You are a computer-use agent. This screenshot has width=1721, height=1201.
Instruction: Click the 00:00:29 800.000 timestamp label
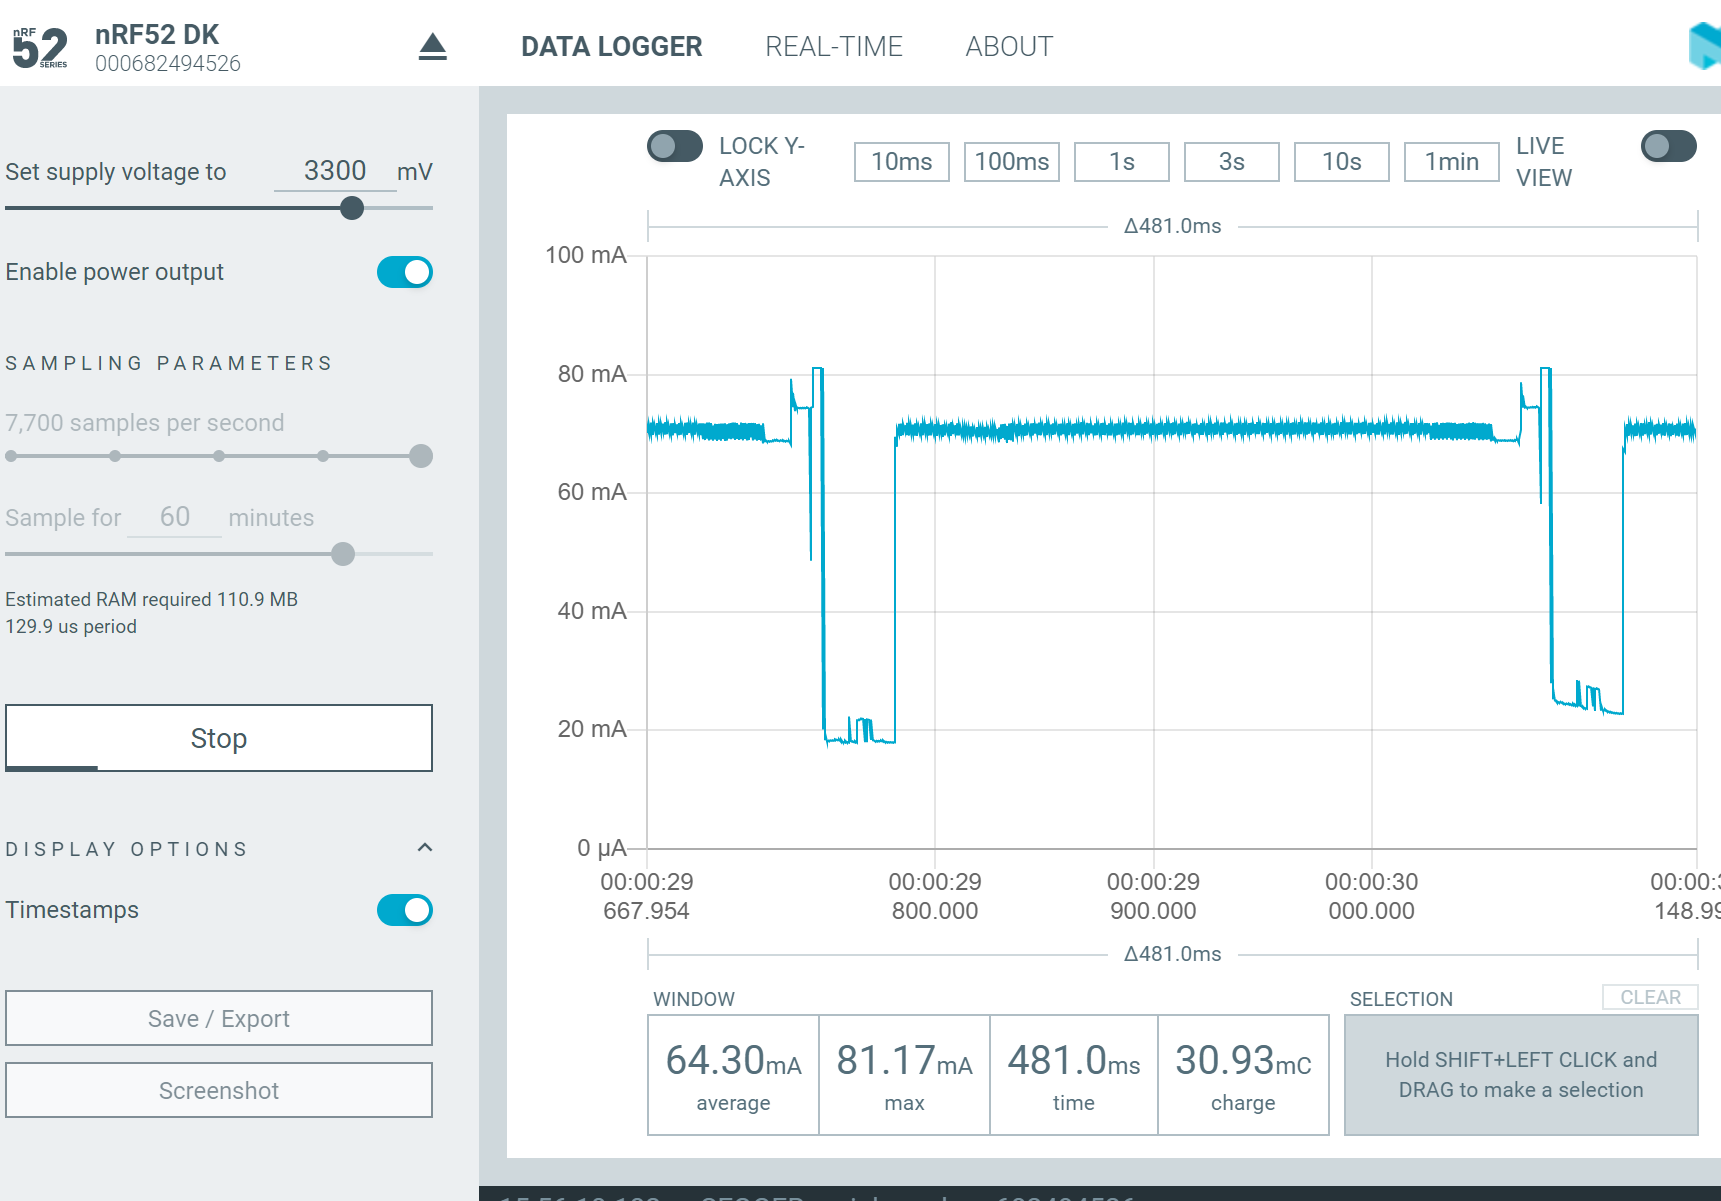pyautogui.click(x=935, y=896)
